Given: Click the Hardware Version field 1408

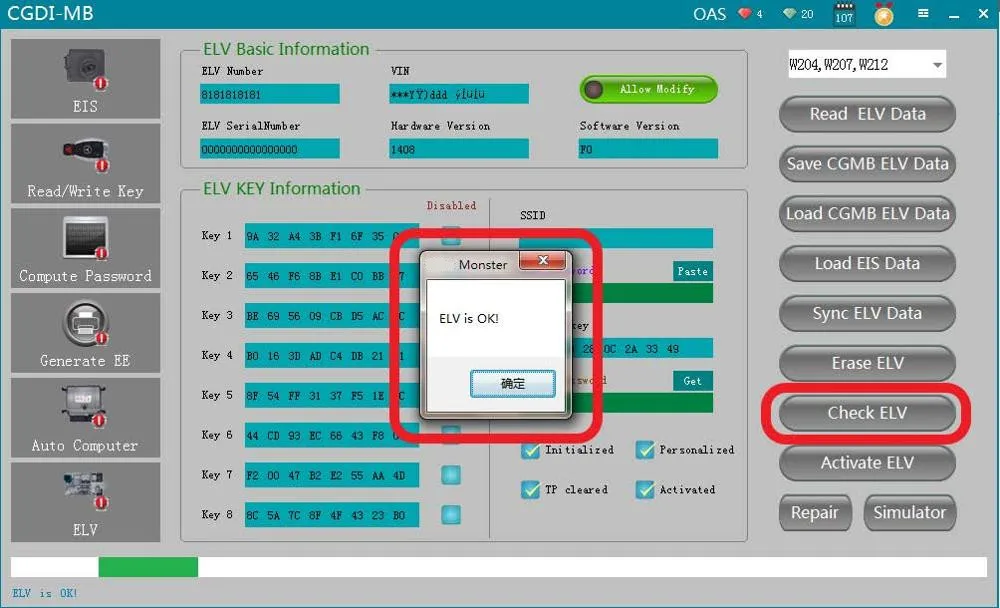Looking at the screenshot, I should (x=459, y=149).
